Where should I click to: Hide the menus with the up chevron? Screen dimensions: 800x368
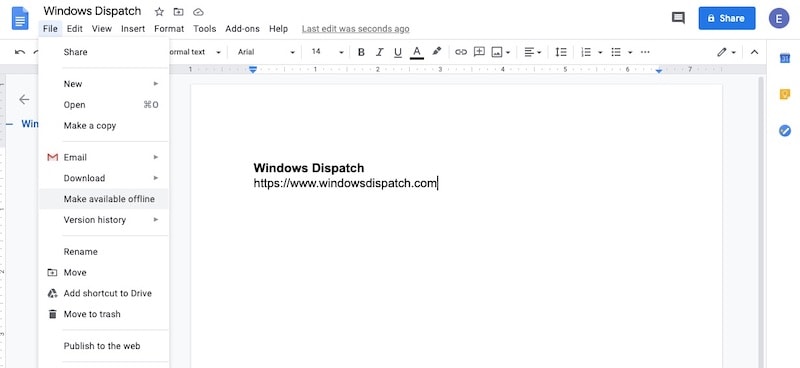pyautogui.click(x=755, y=52)
